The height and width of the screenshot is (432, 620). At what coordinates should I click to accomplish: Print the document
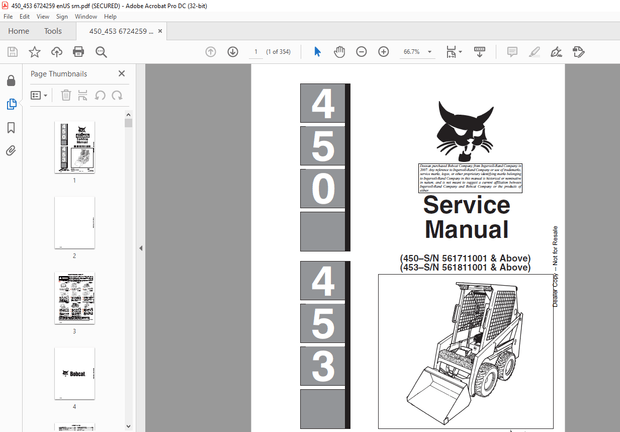(x=78, y=52)
